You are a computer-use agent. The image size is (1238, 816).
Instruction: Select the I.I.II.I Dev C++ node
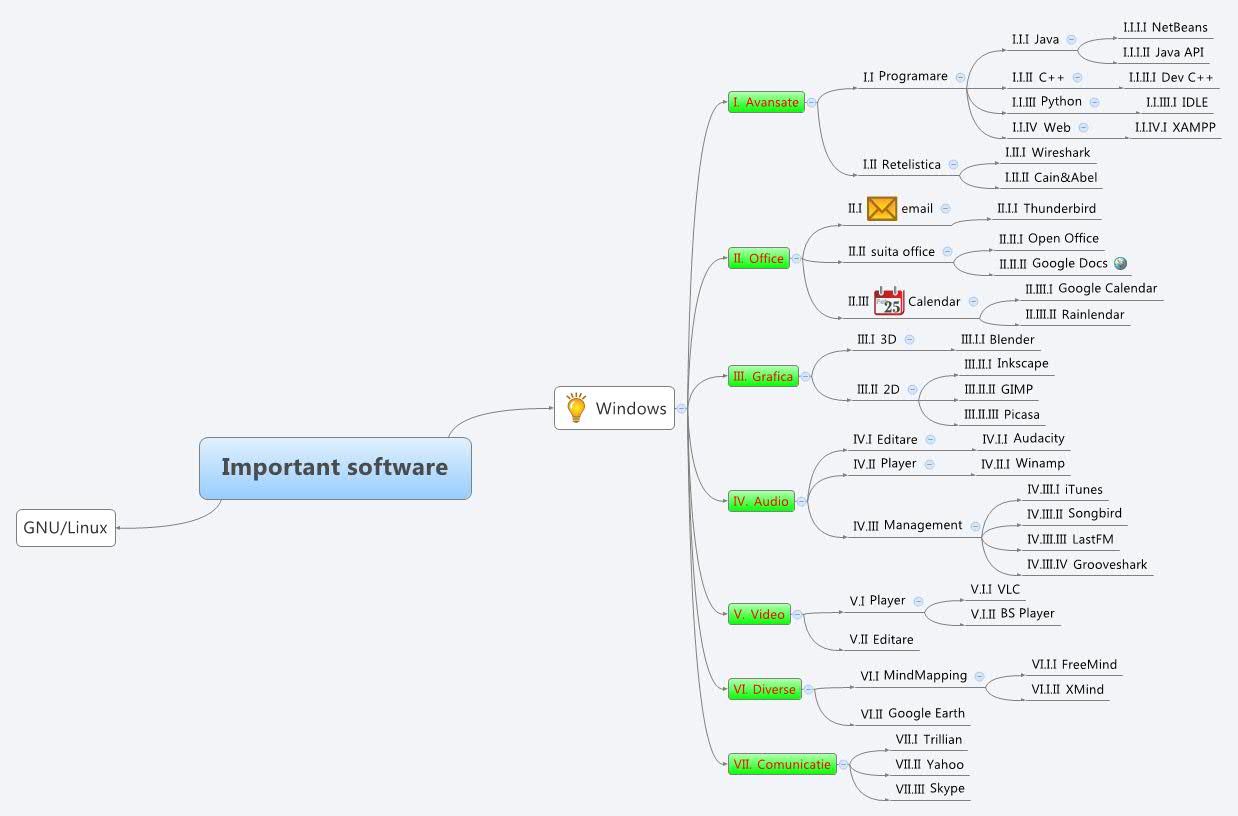[1171, 77]
